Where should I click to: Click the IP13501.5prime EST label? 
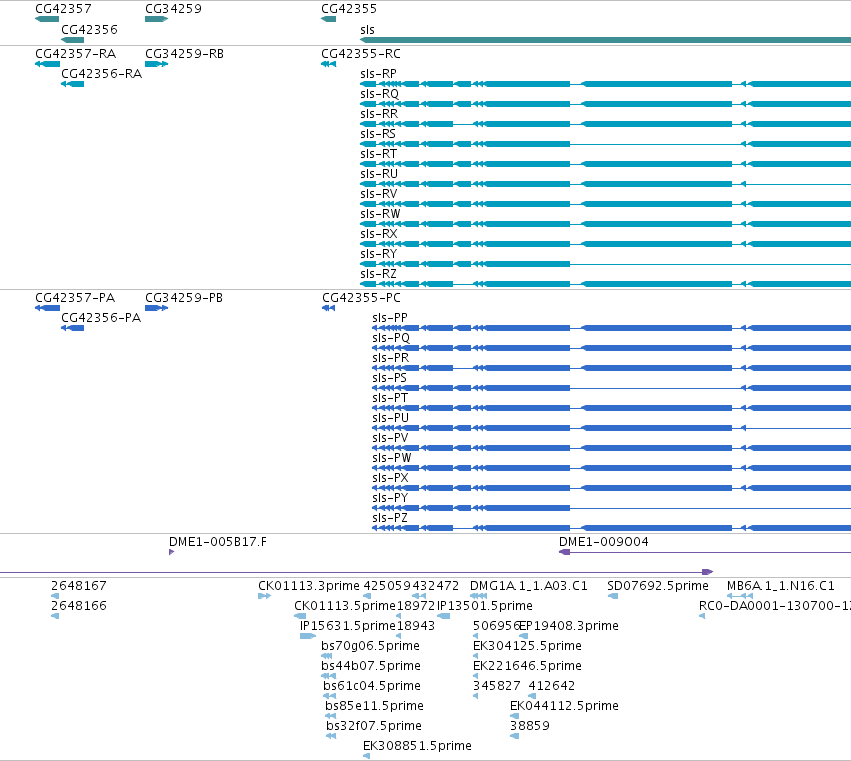485,606
